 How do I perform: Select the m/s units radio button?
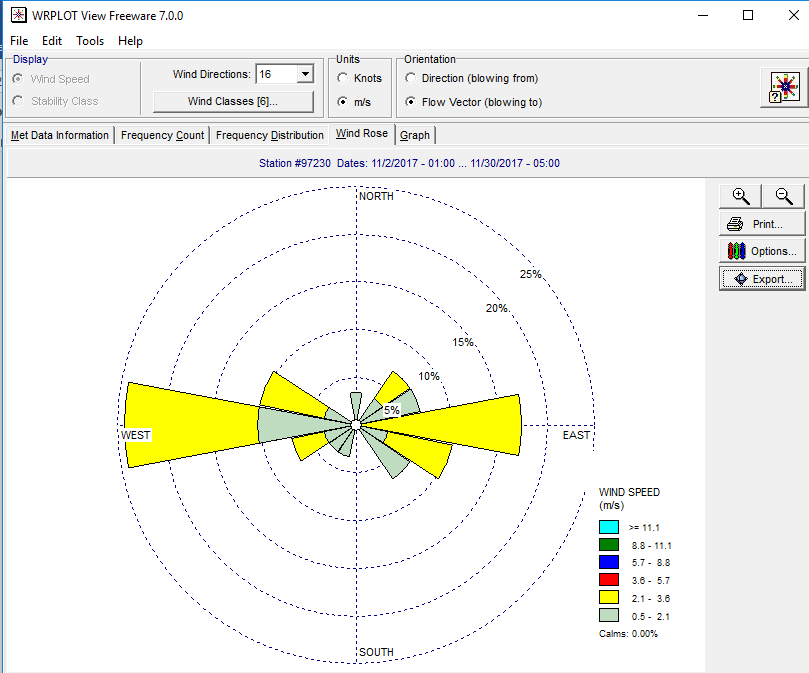pos(343,102)
